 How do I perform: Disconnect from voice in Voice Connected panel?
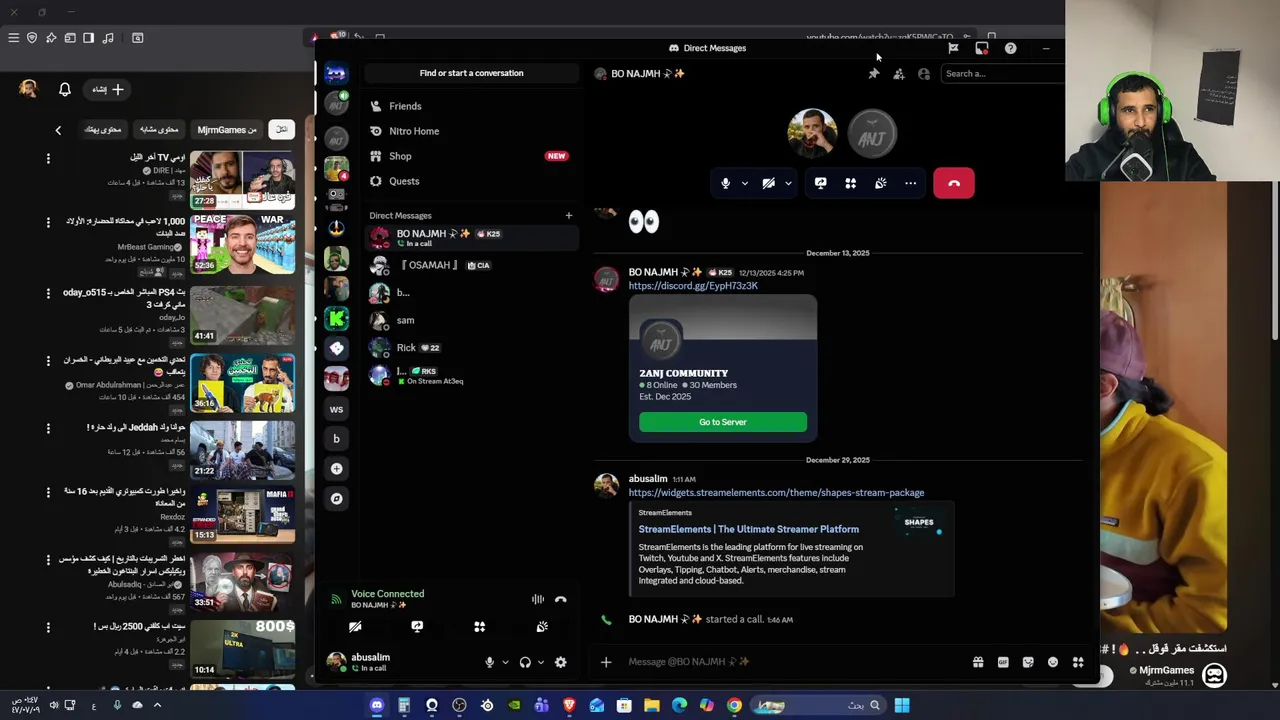click(561, 599)
